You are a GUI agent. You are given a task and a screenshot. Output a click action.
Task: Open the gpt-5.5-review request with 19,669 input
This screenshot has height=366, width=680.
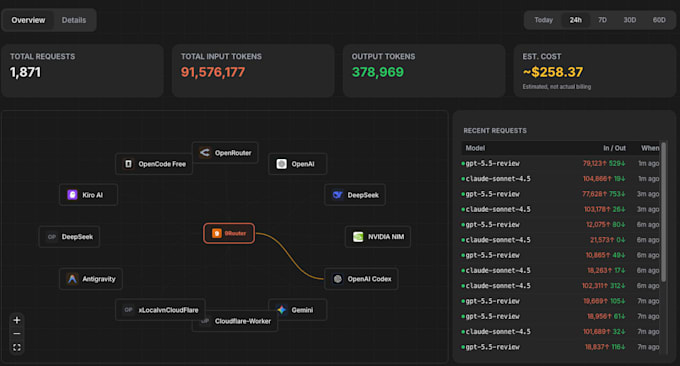[560, 301]
